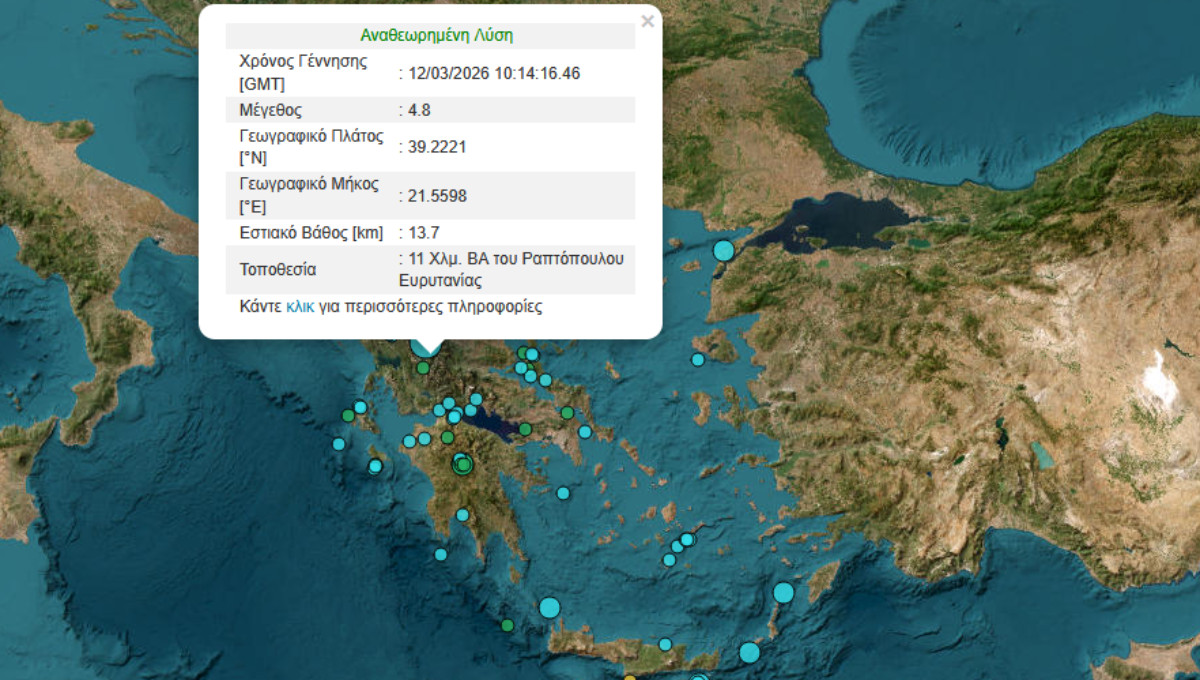Click cyan marker offshore southwest of Peloponnese

[440, 555]
